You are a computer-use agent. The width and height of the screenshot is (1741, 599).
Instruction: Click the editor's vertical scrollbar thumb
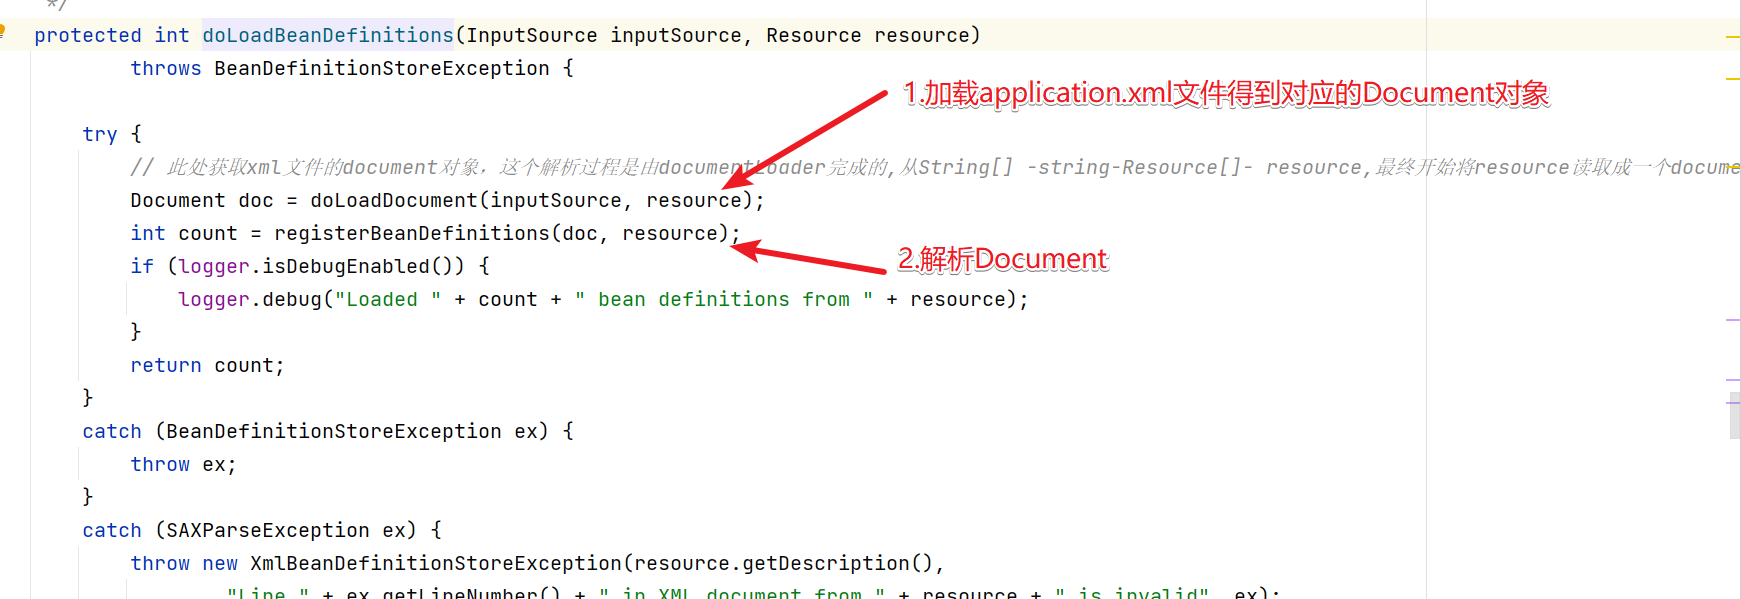[x=1735, y=414]
